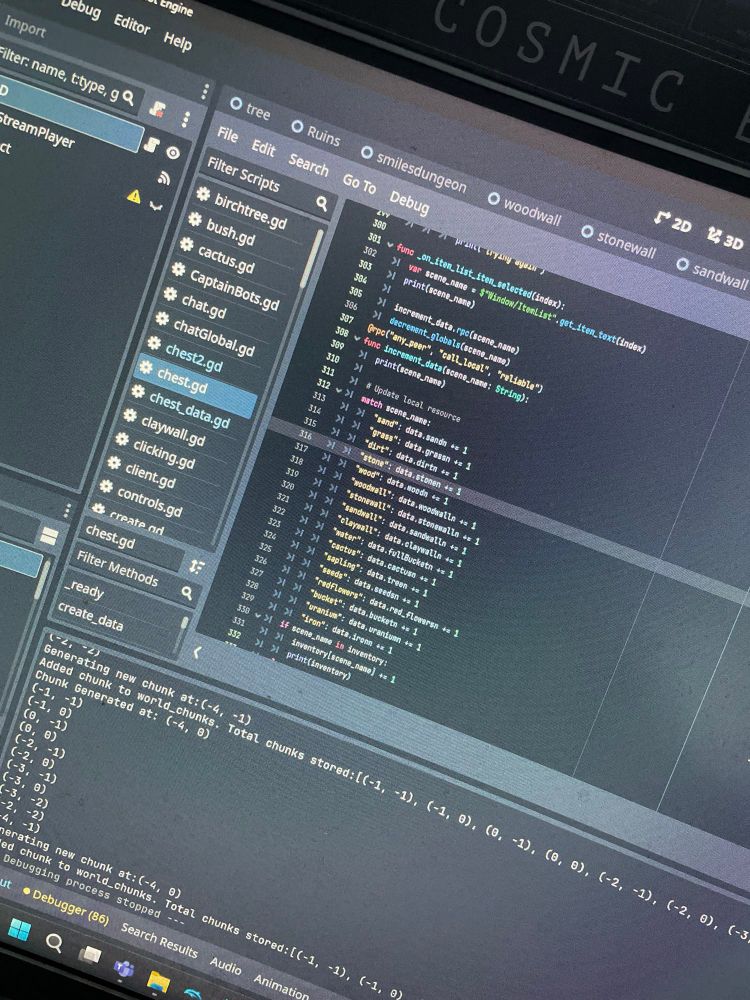Open the script editor Debug menu
Screen dimensions: 750x1000
pos(409,202)
